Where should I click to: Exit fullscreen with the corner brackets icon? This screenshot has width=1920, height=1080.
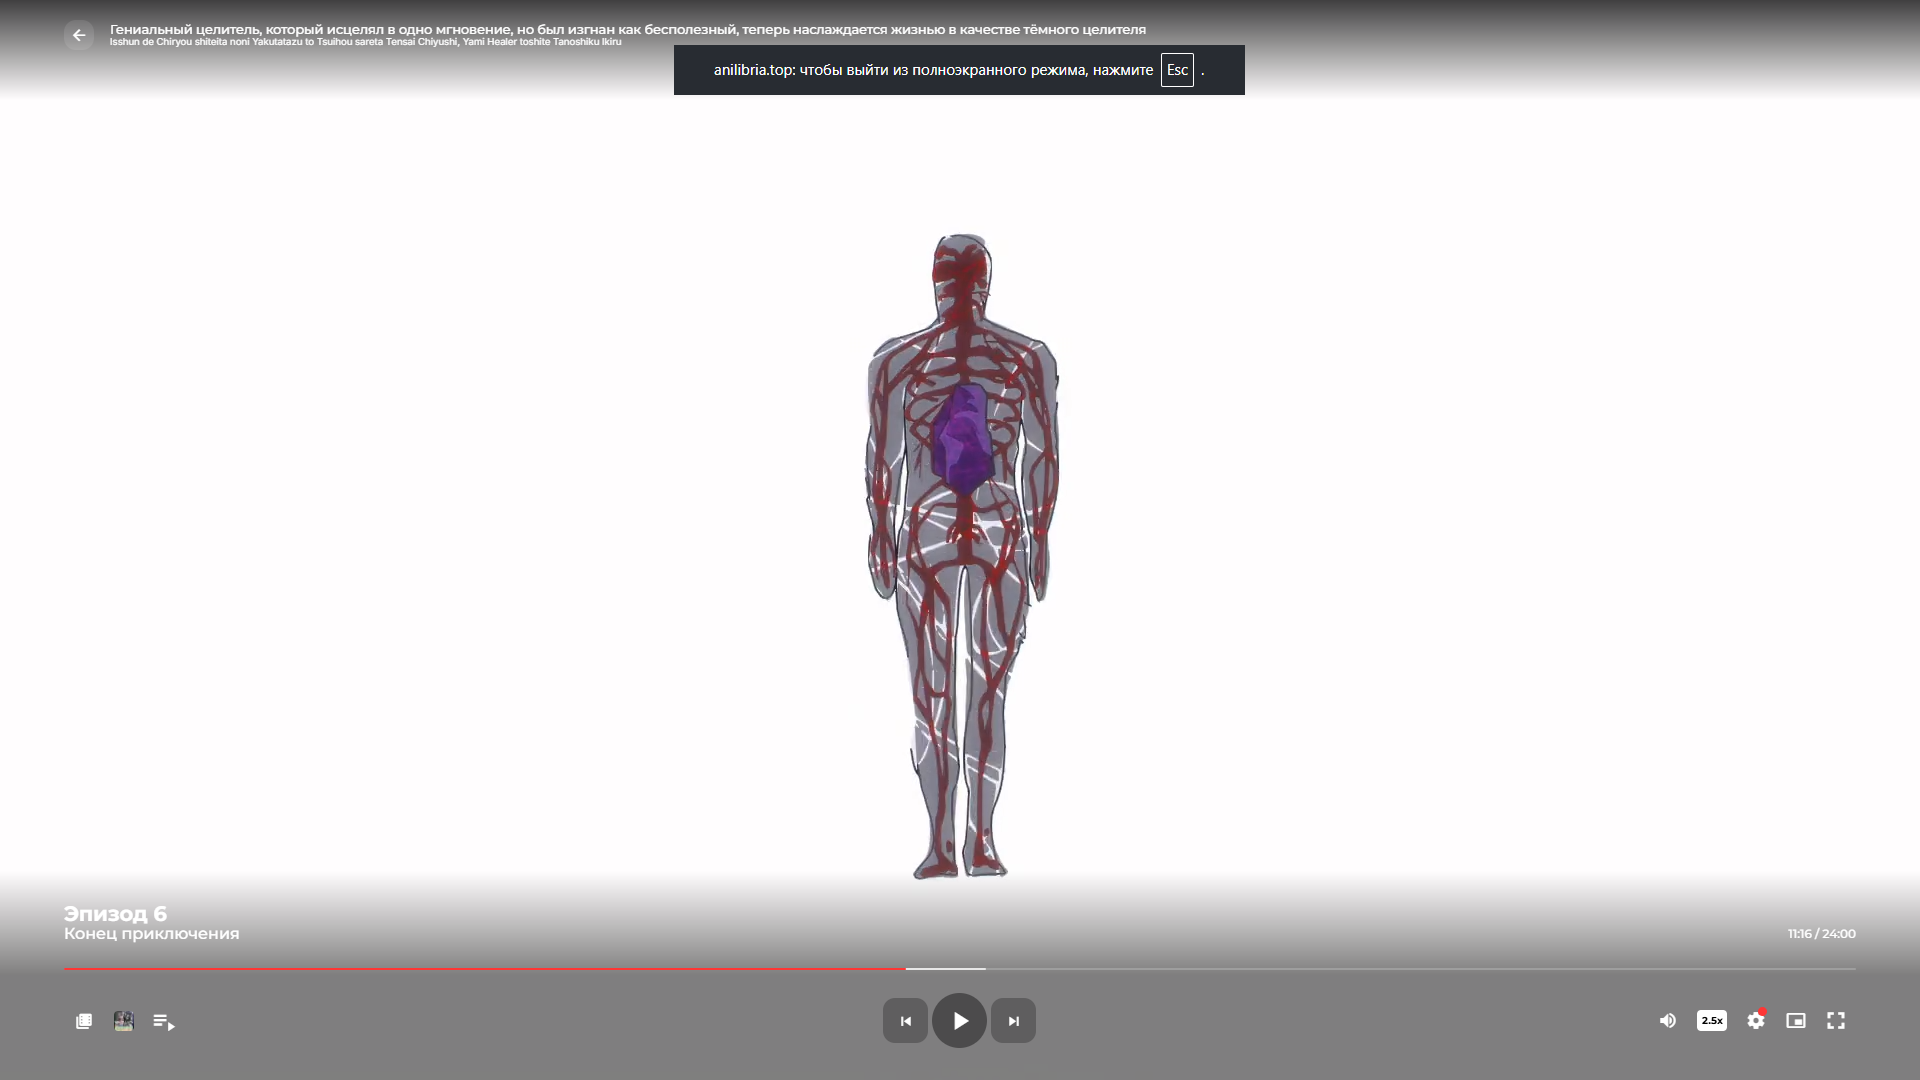click(x=1836, y=1021)
